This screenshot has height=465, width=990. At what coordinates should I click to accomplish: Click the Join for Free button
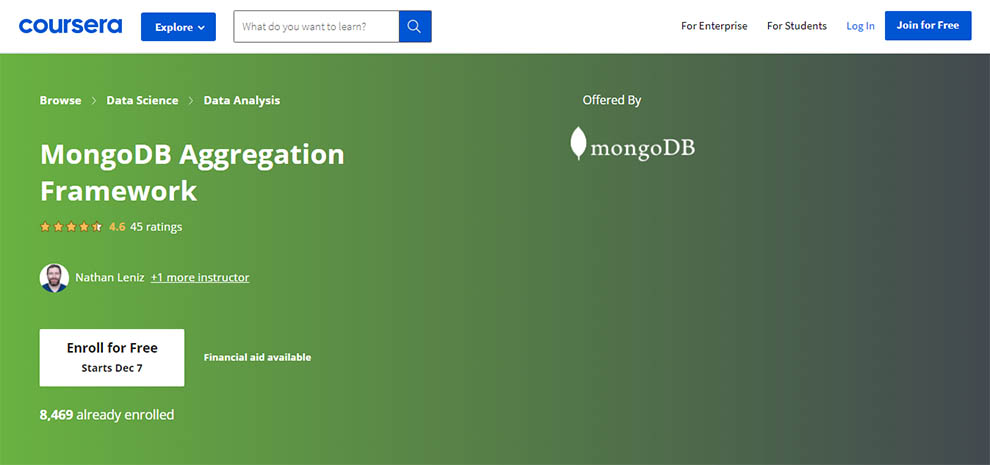coord(928,25)
